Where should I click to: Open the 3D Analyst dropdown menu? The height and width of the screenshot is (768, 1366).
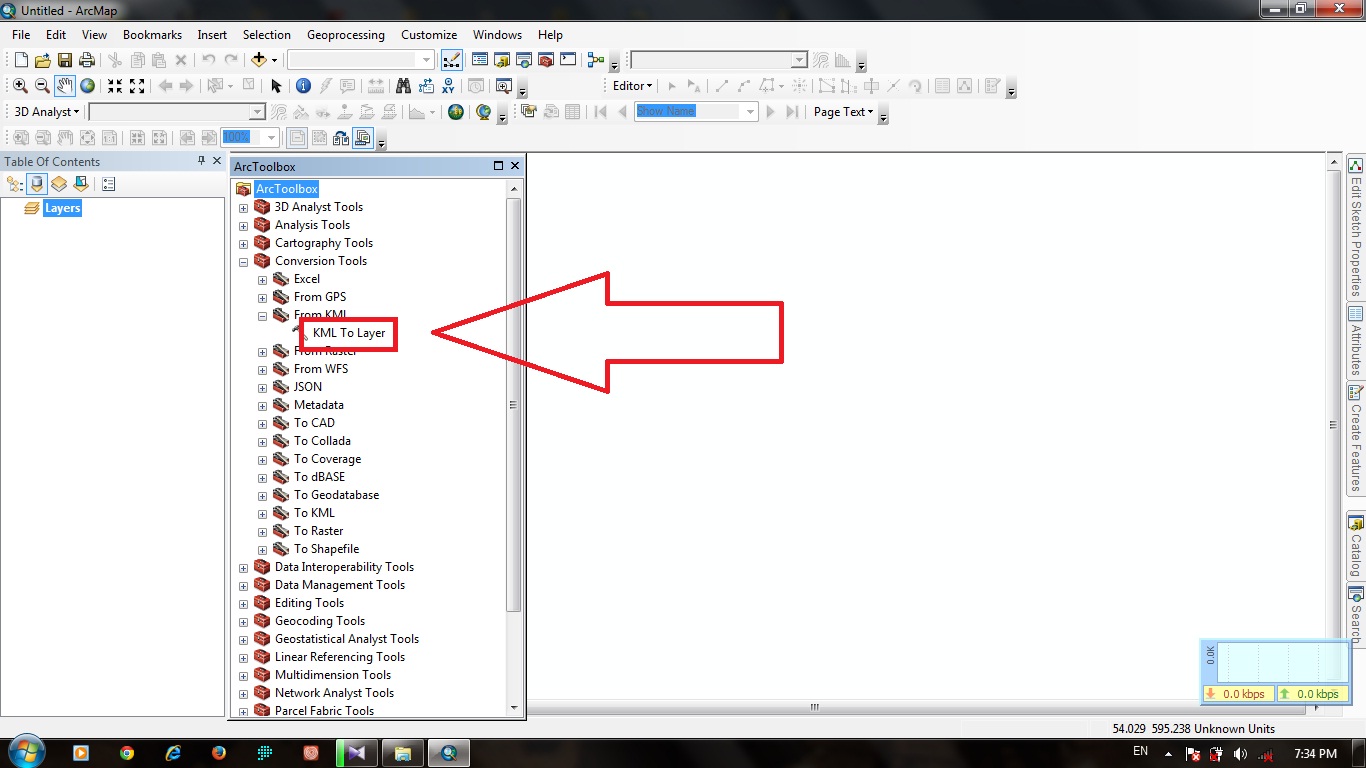46,112
